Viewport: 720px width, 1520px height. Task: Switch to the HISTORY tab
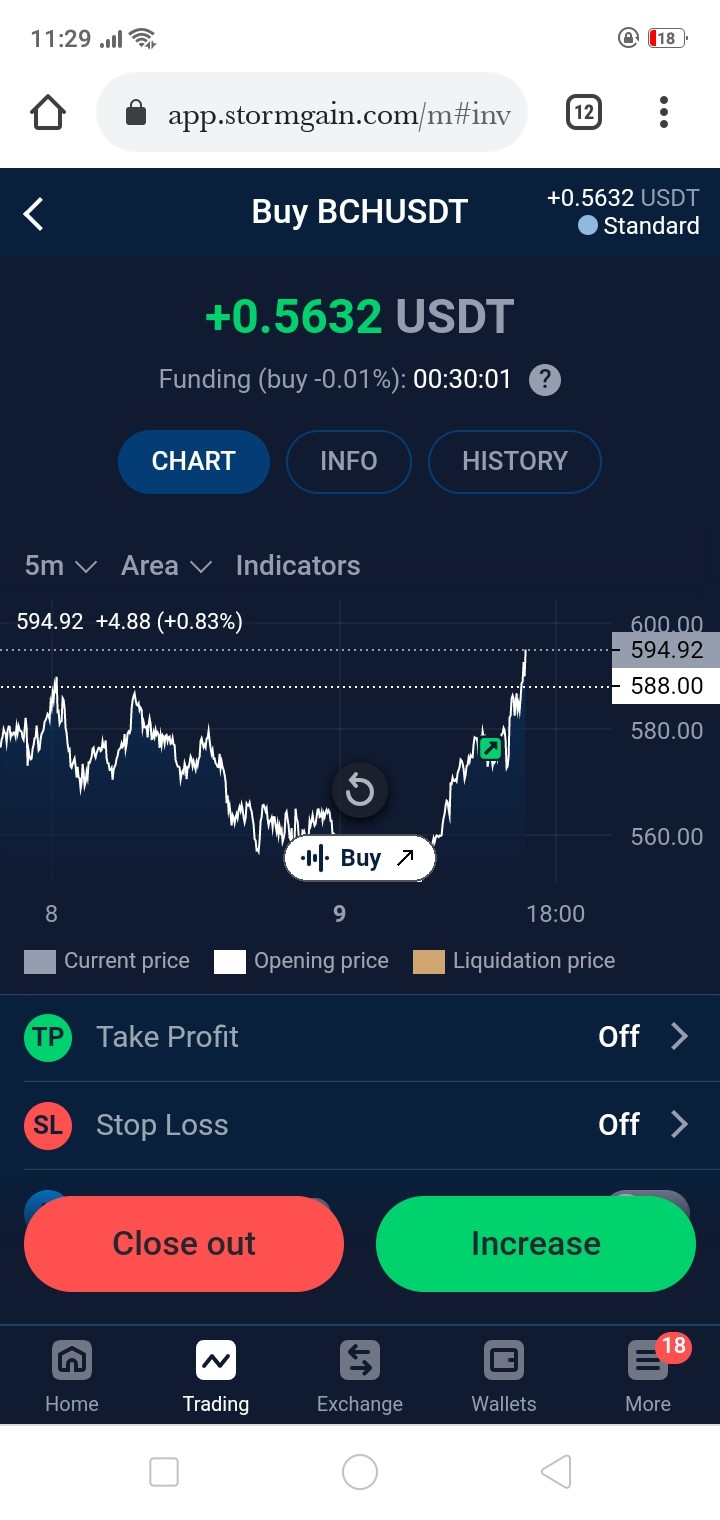(x=515, y=462)
